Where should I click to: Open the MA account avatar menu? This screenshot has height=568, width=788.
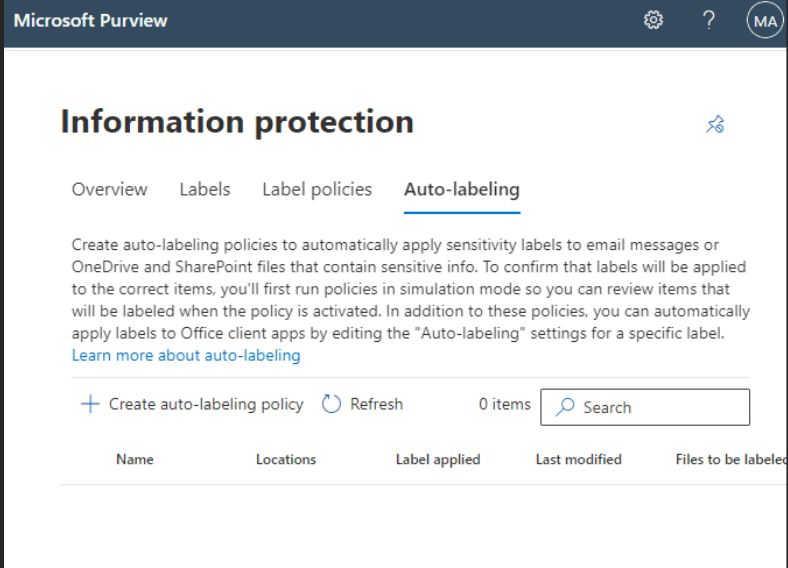tap(764, 21)
